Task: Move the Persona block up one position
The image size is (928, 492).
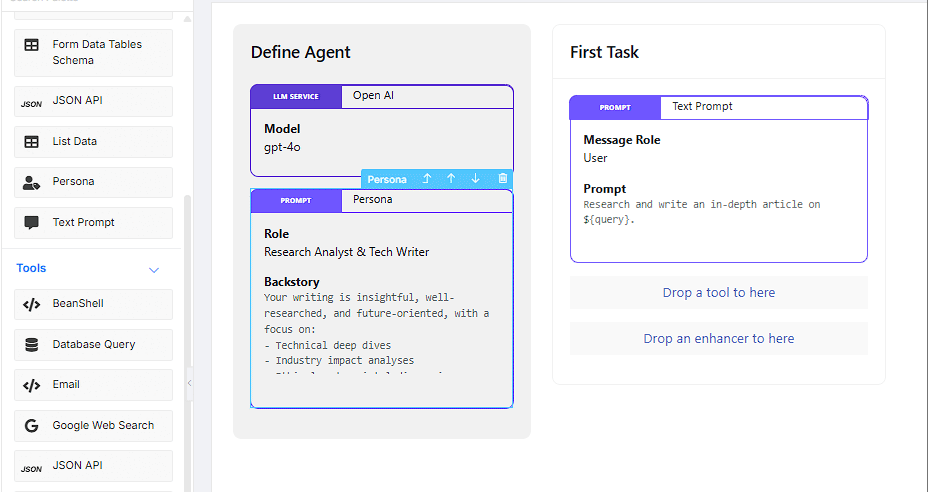Action: [x=451, y=179]
